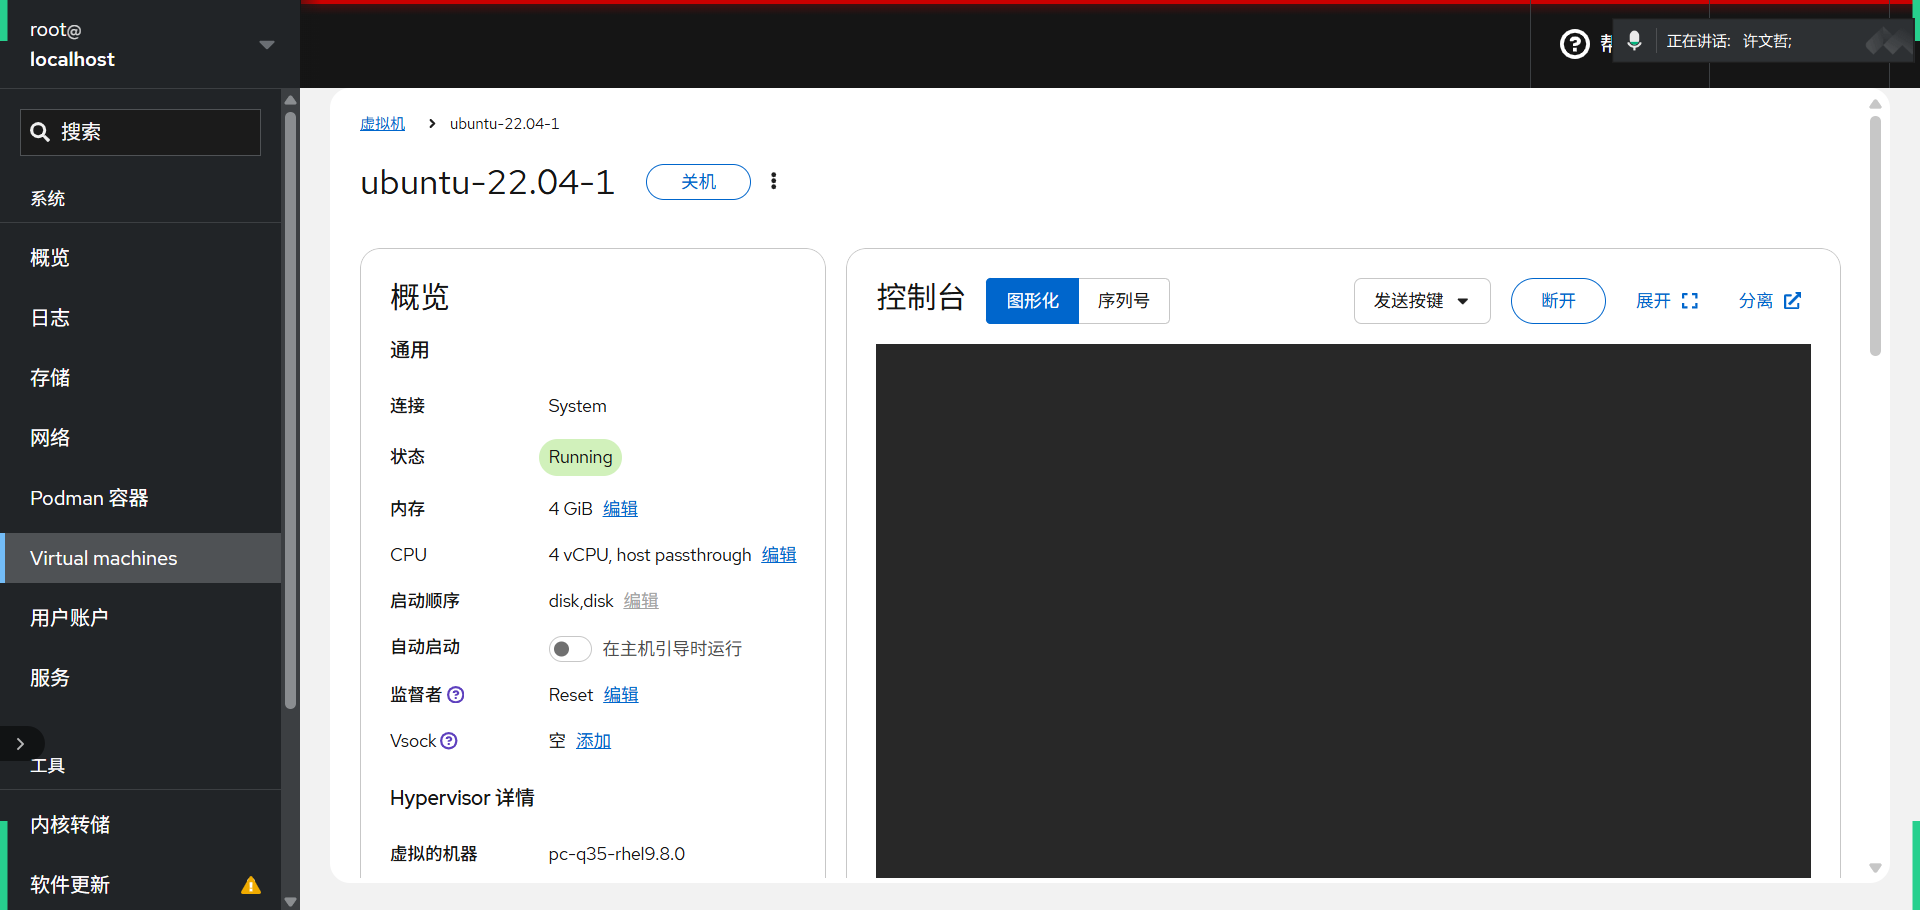1920x910 pixels.
Task: Open the root@localhost host switcher dropdown
Action: click(150, 44)
